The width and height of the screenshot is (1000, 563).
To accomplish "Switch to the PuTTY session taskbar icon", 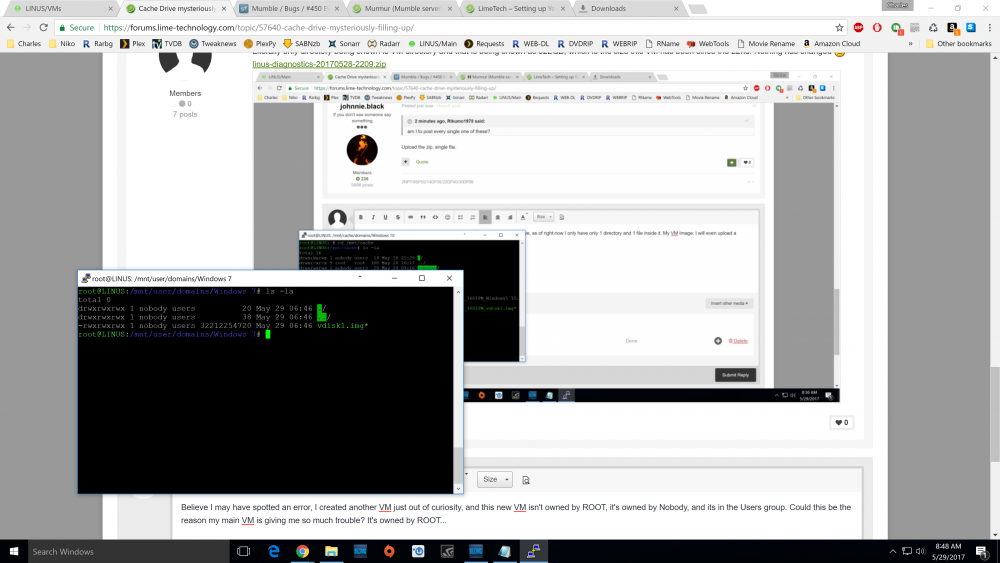I will click(533, 552).
